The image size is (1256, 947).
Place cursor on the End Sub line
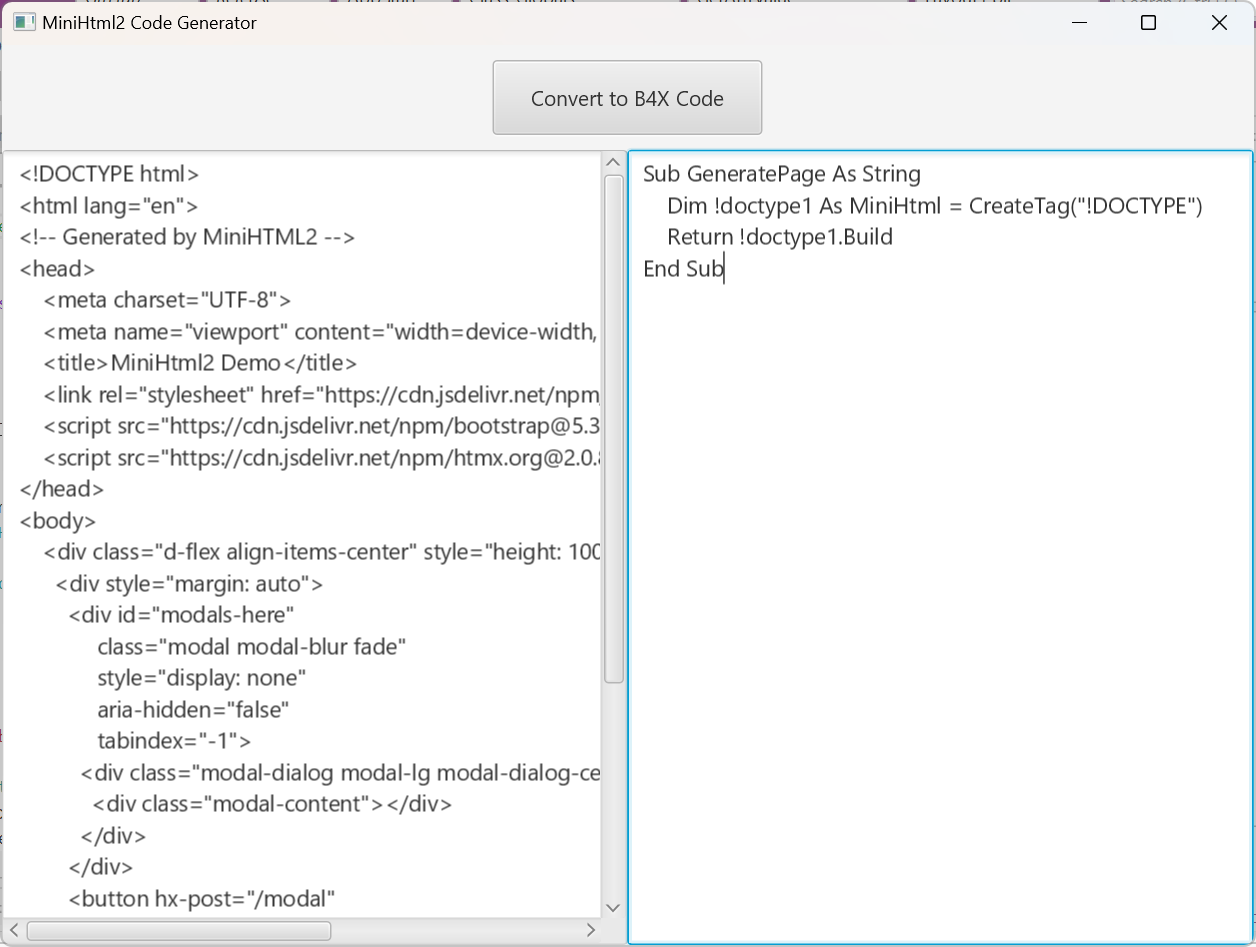[683, 269]
